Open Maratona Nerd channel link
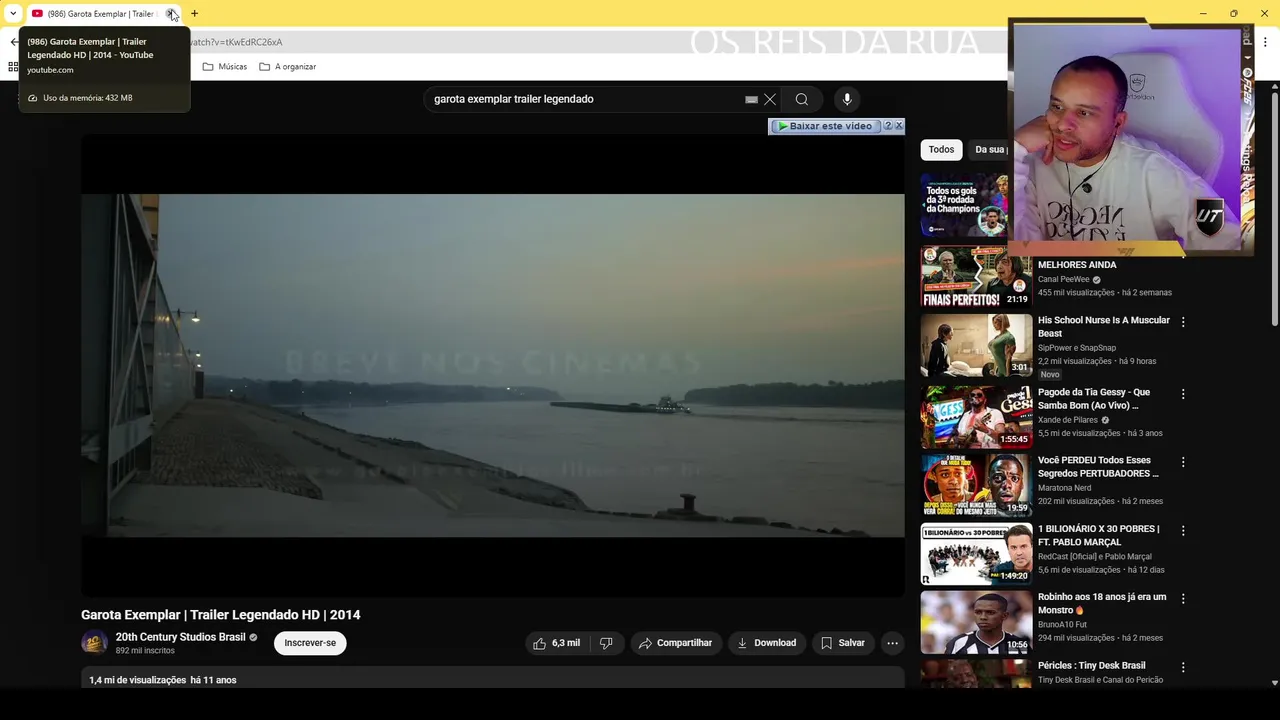This screenshot has width=1280, height=720. pyautogui.click(x=1065, y=488)
